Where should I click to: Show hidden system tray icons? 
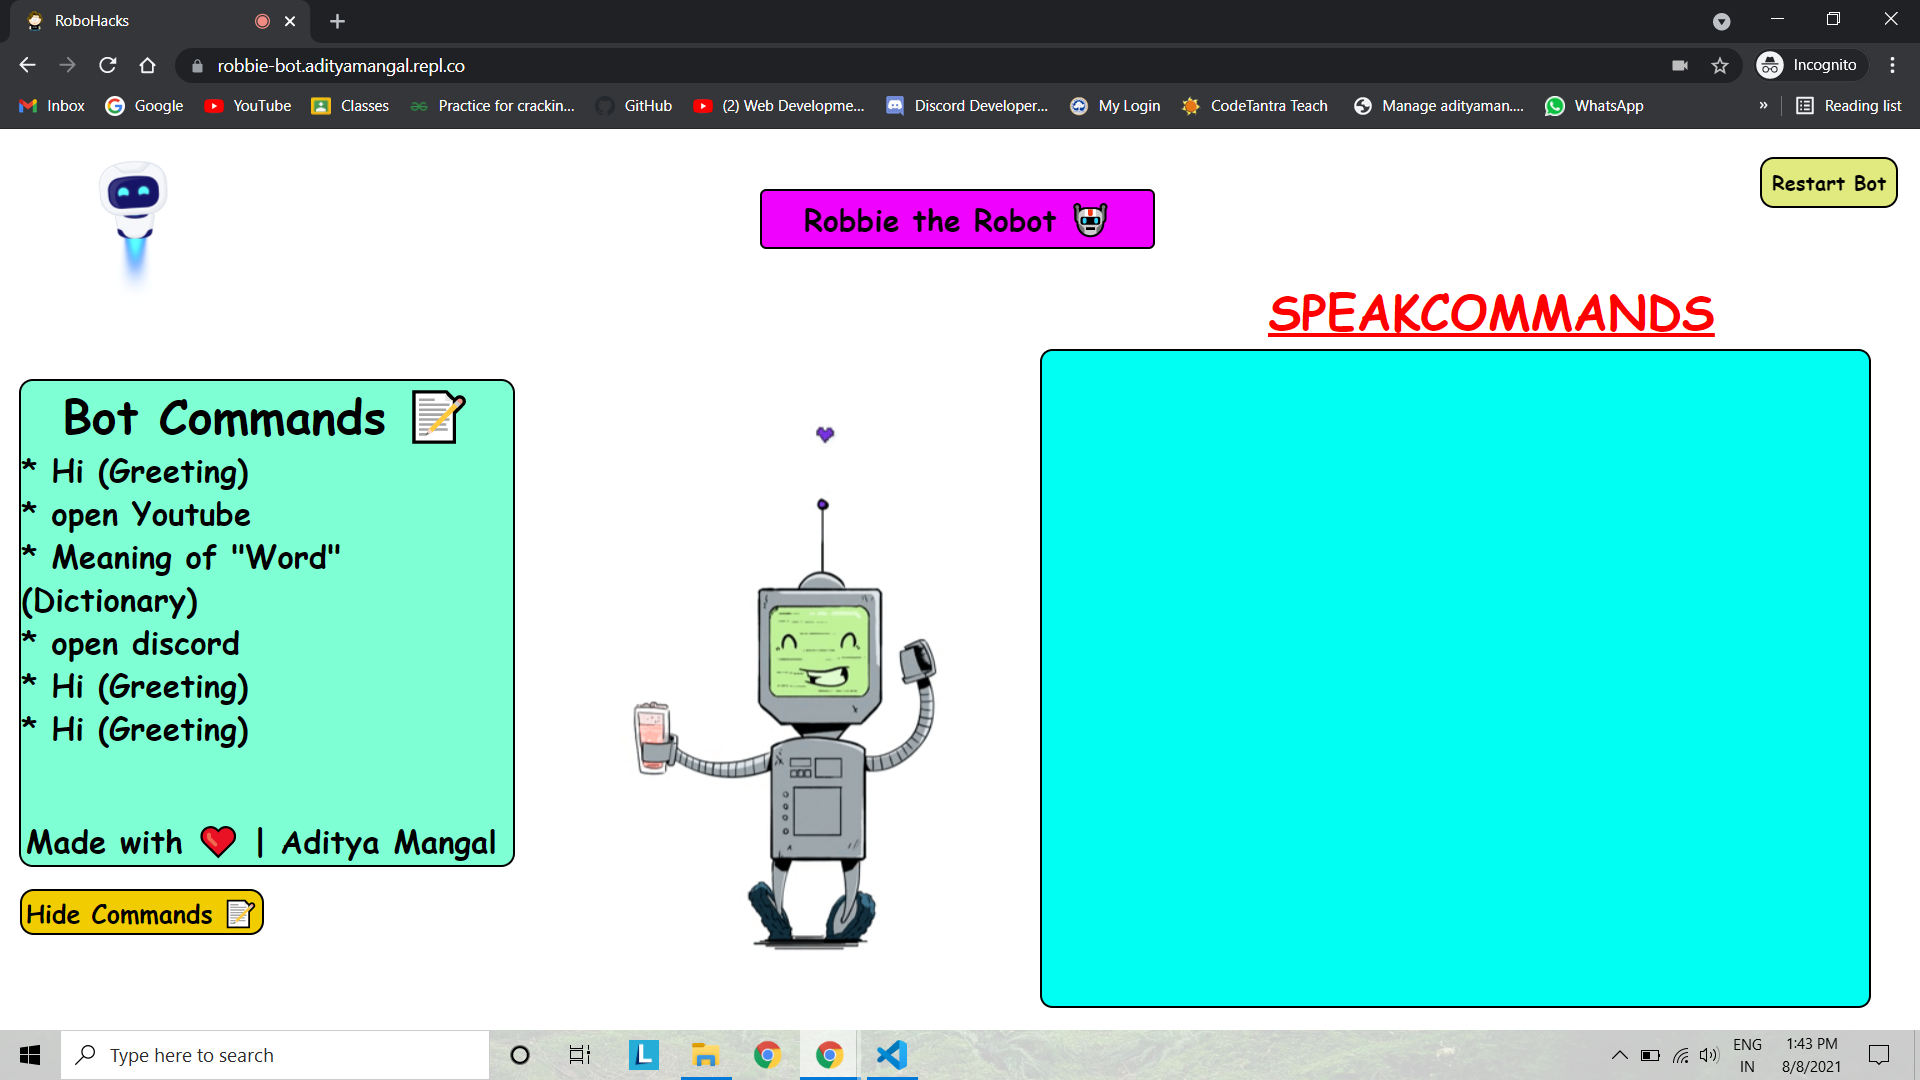(x=1619, y=1055)
